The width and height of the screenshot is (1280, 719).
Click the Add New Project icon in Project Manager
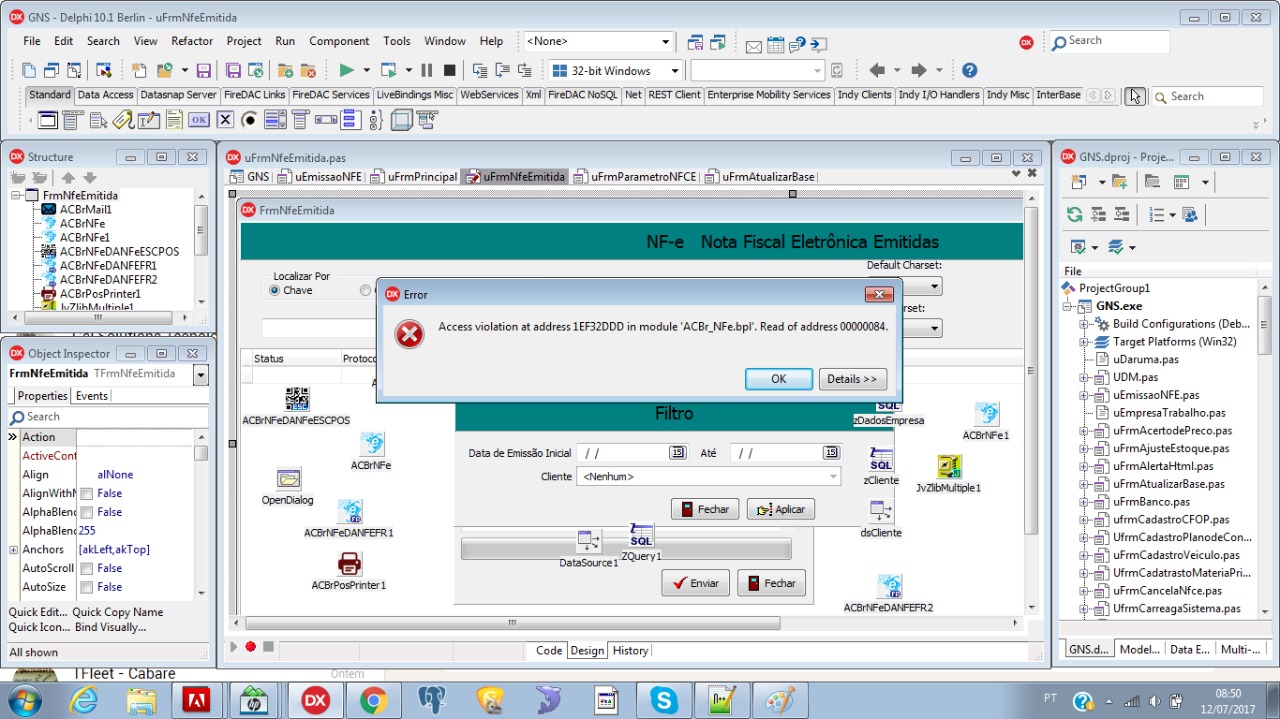1078,182
